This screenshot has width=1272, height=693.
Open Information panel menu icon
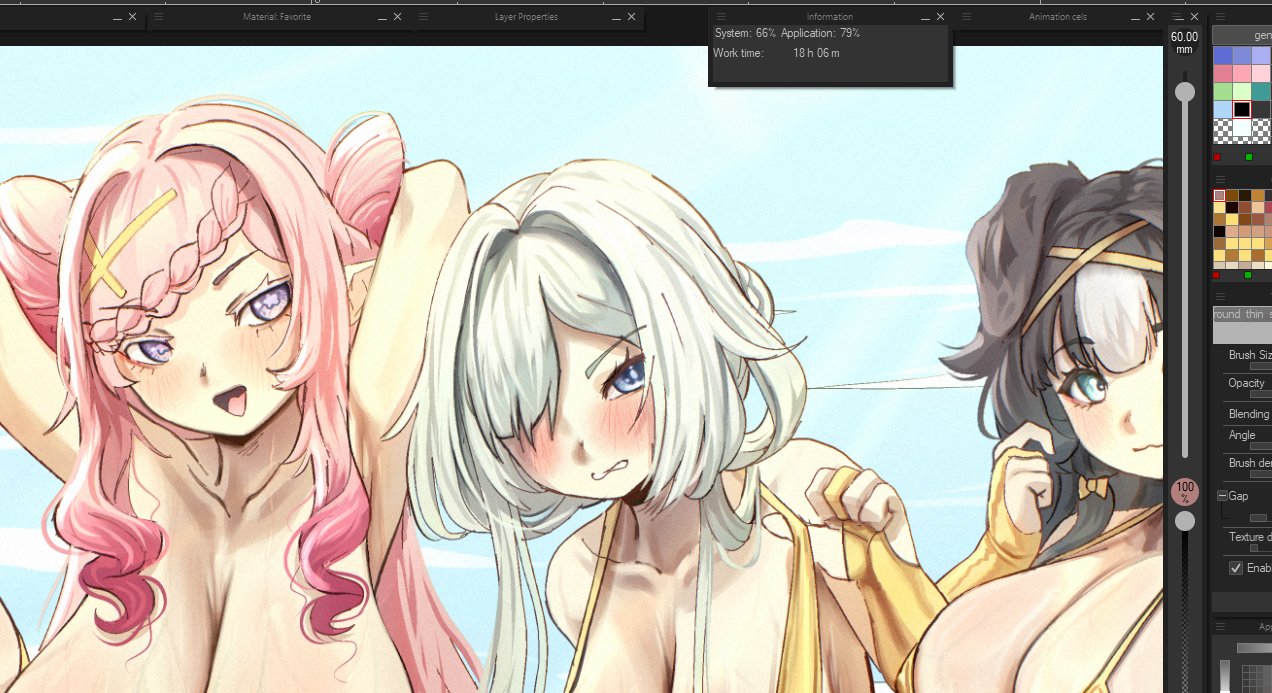pyautogui.click(x=721, y=17)
